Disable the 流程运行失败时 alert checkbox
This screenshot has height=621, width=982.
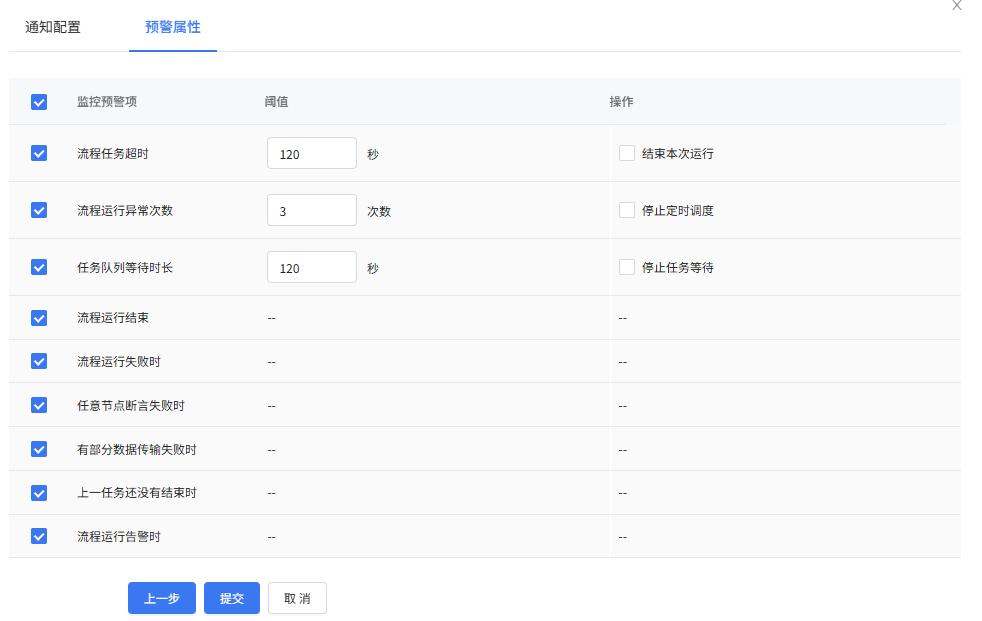click(x=39, y=361)
